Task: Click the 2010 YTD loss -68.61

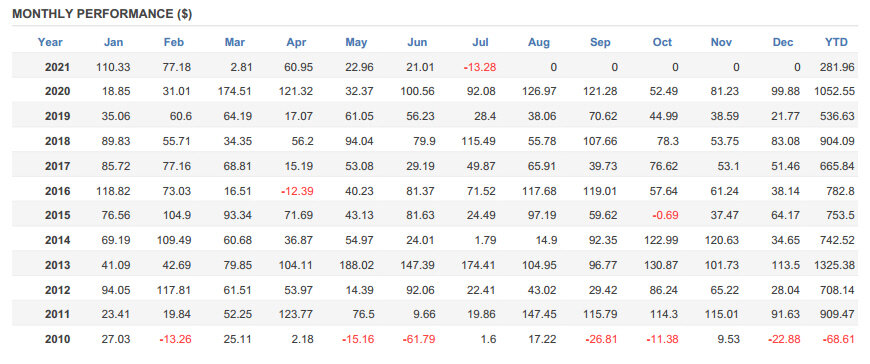Action: point(838,338)
